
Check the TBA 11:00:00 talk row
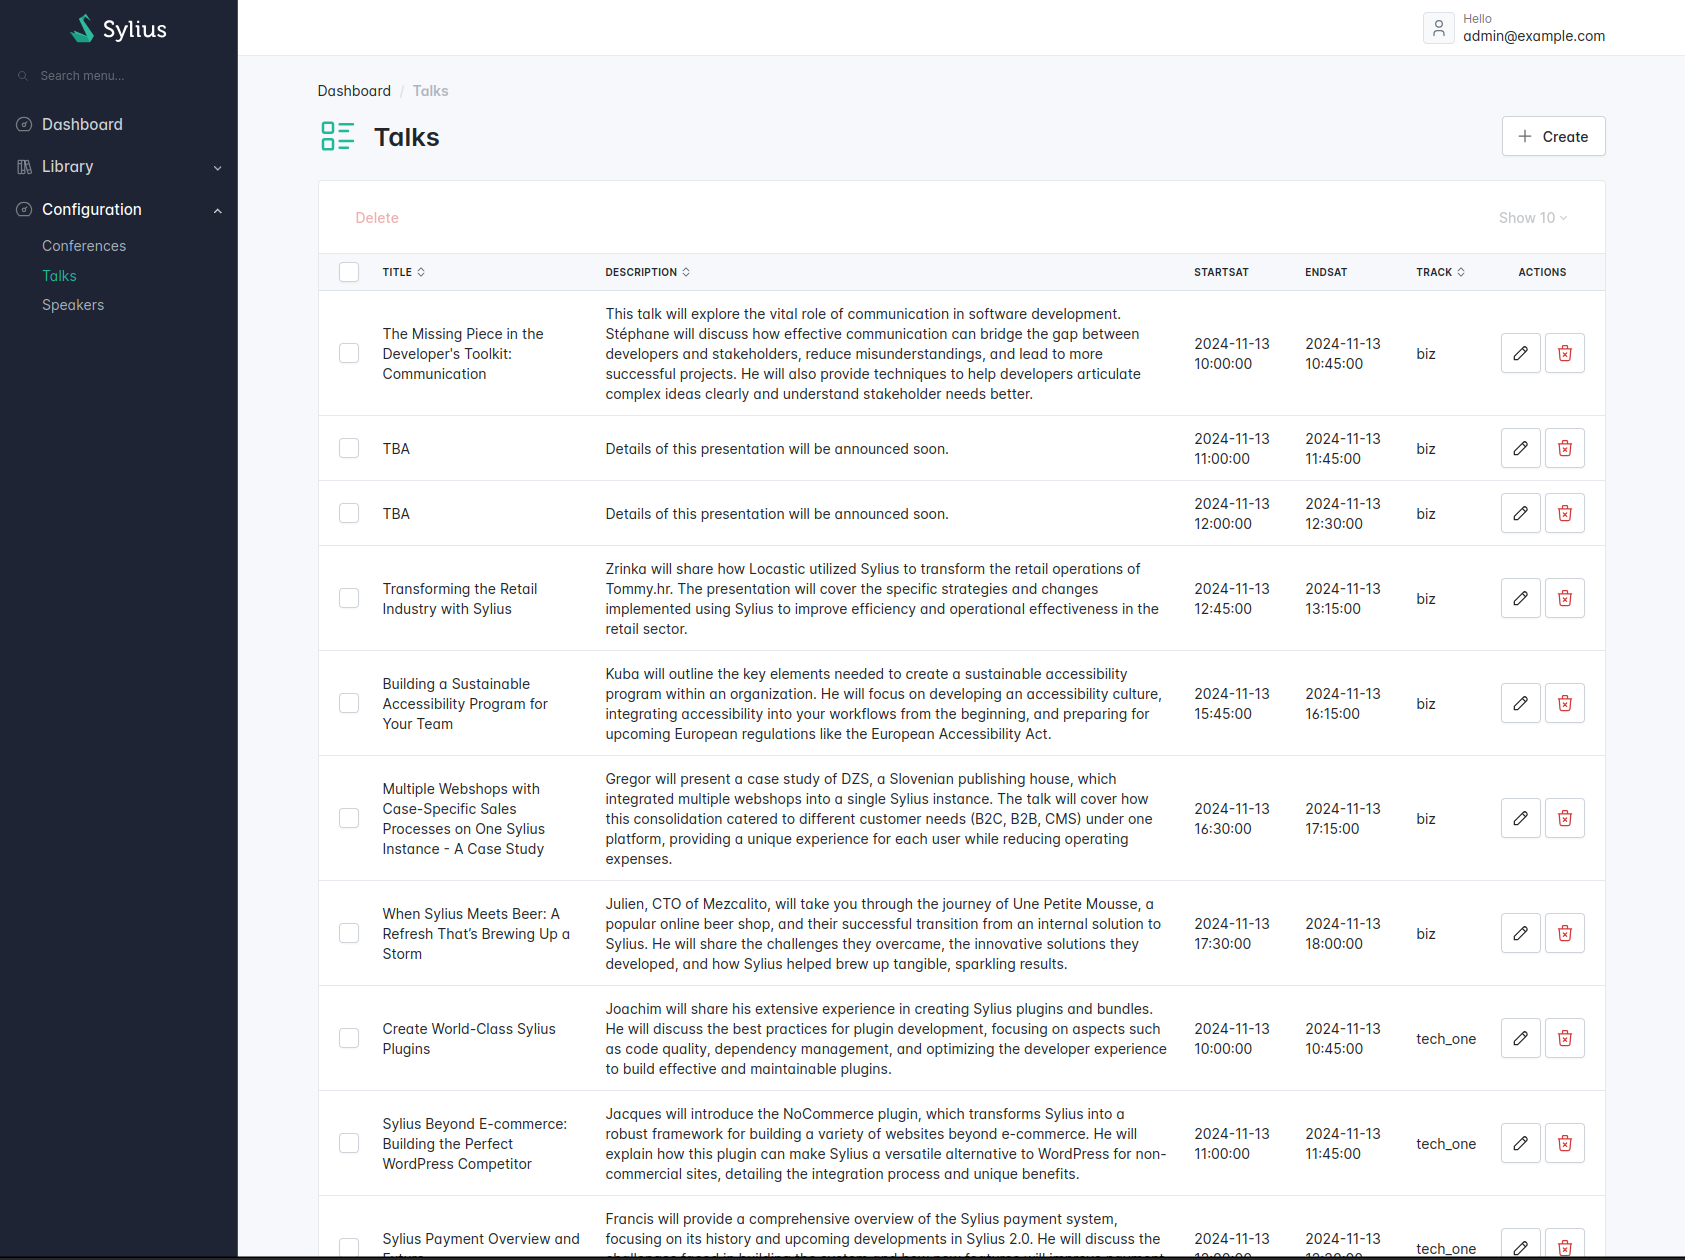pos(349,448)
